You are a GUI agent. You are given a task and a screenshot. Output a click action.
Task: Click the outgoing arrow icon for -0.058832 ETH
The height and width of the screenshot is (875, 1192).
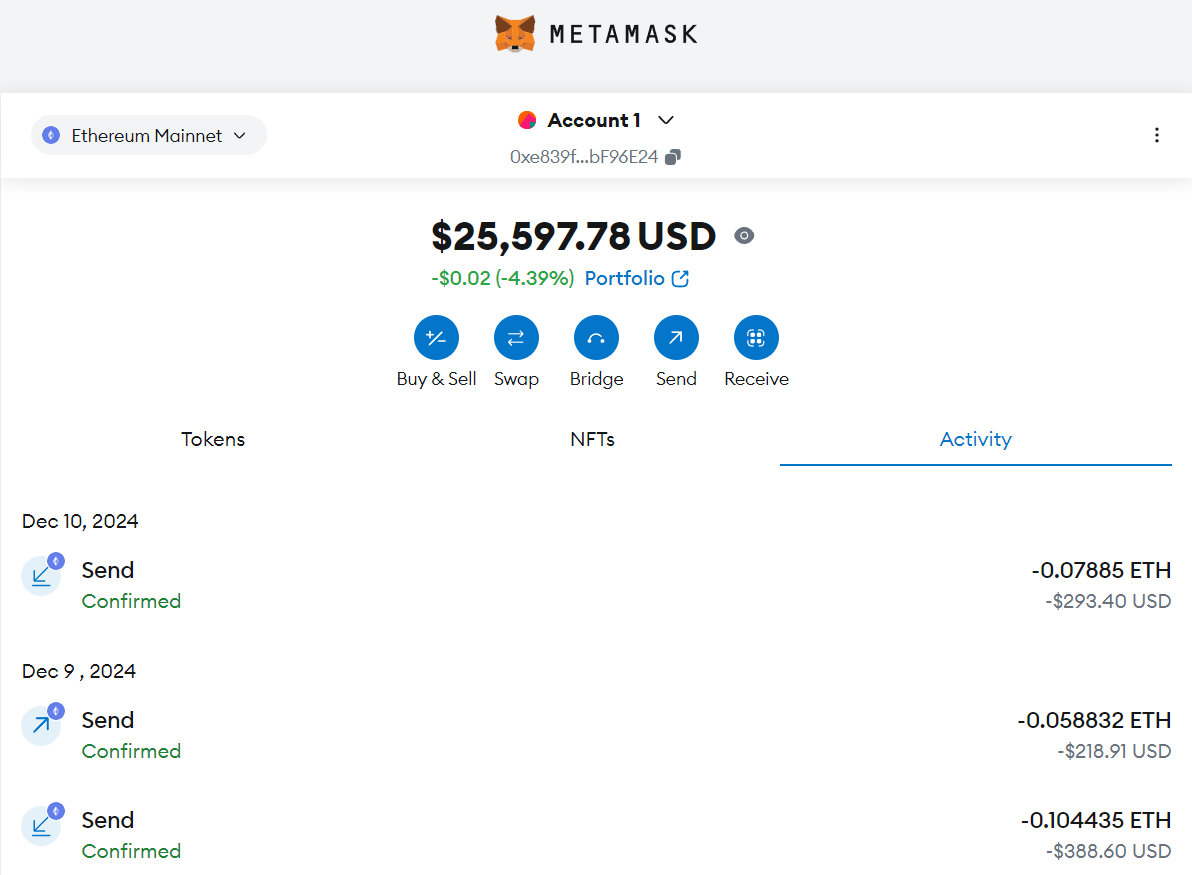click(41, 726)
